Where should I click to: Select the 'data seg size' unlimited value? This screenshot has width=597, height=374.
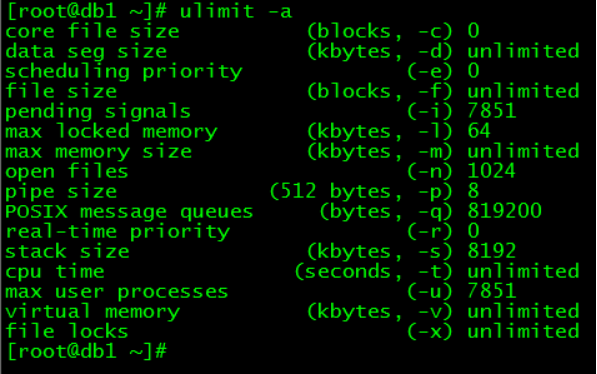523,51
